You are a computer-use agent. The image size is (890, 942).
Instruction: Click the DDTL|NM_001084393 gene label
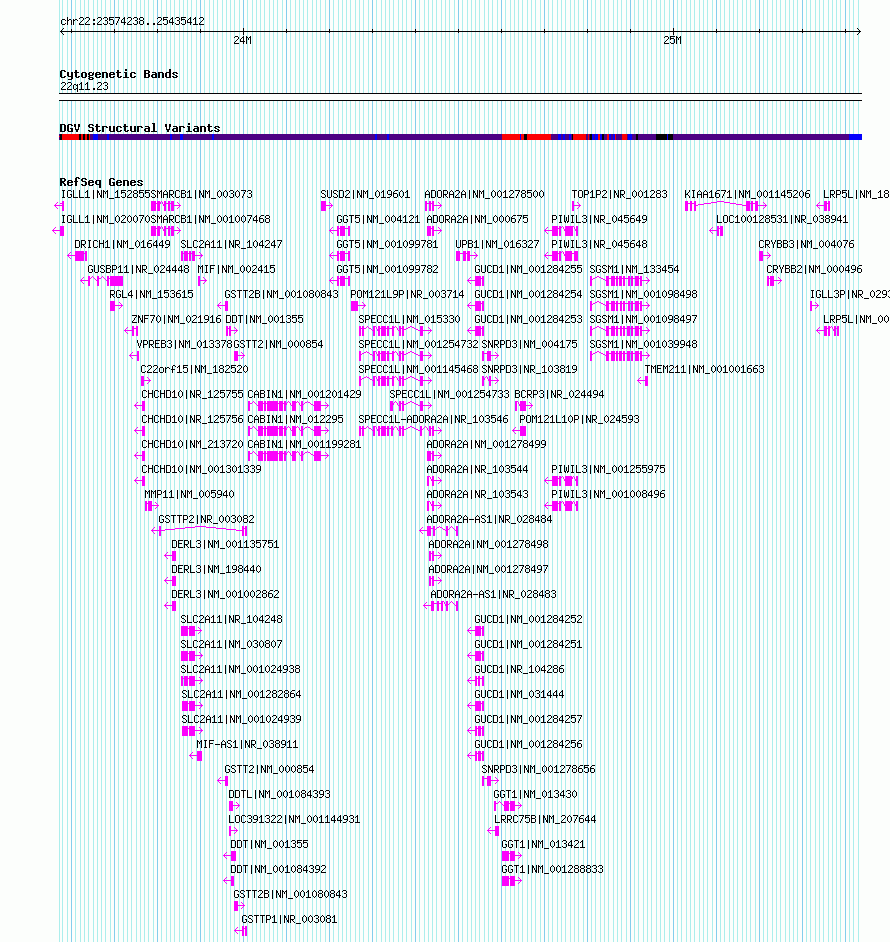pyautogui.click(x=279, y=794)
